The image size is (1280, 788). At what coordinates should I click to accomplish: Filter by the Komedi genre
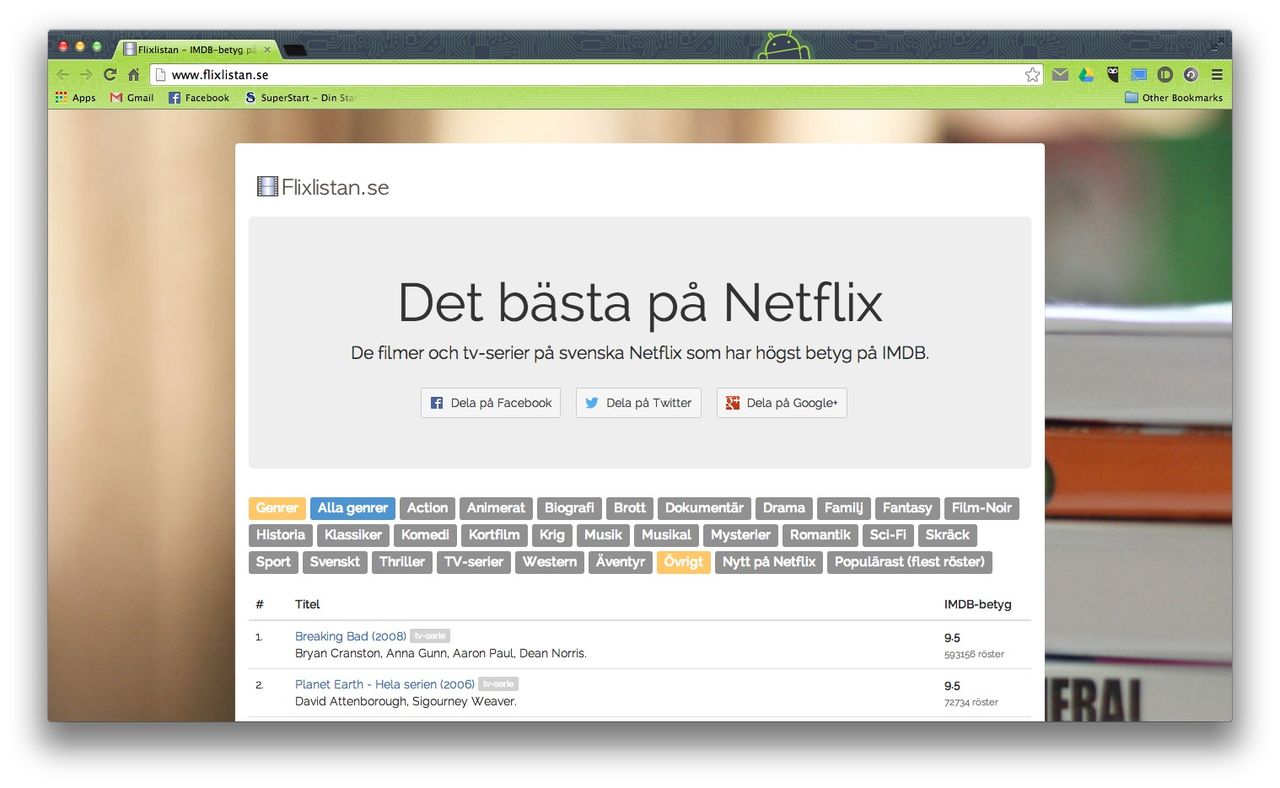point(426,535)
